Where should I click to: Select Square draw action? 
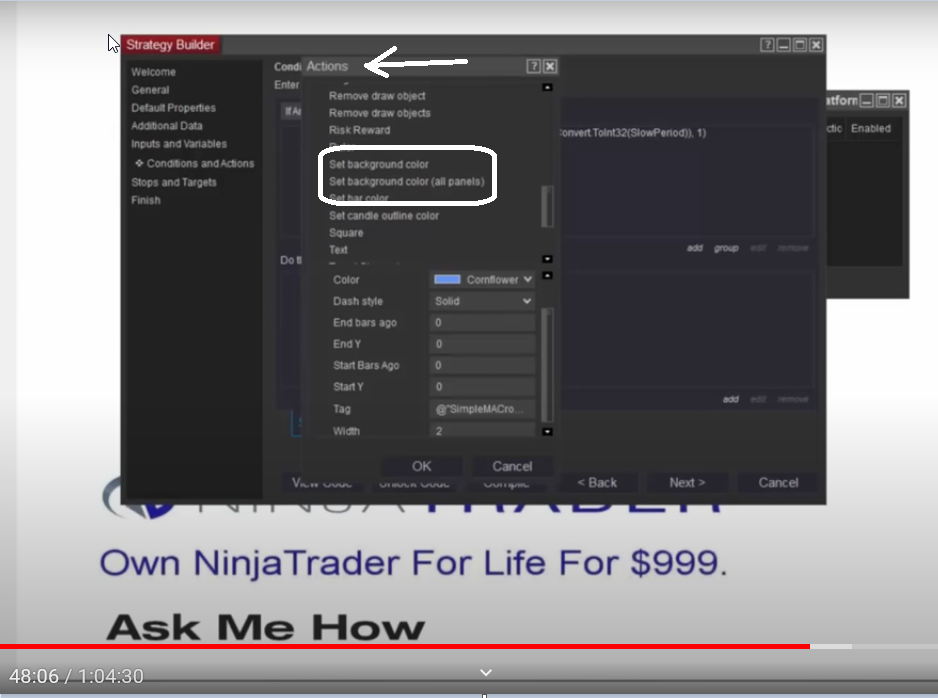click(346, 233)
